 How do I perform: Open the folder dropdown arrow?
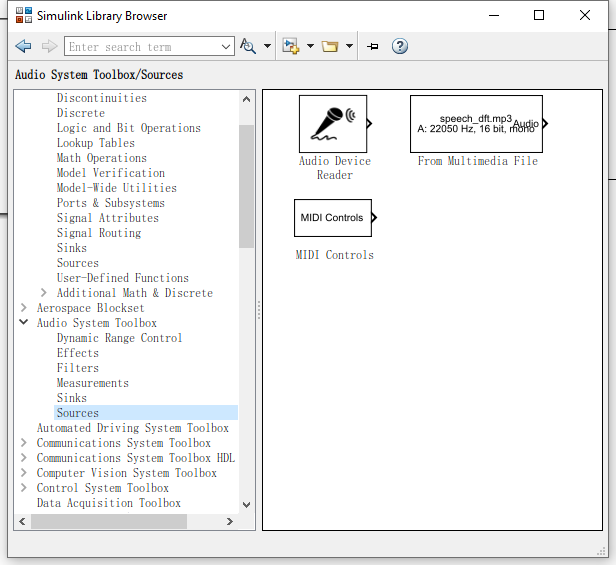coord(349,46)
